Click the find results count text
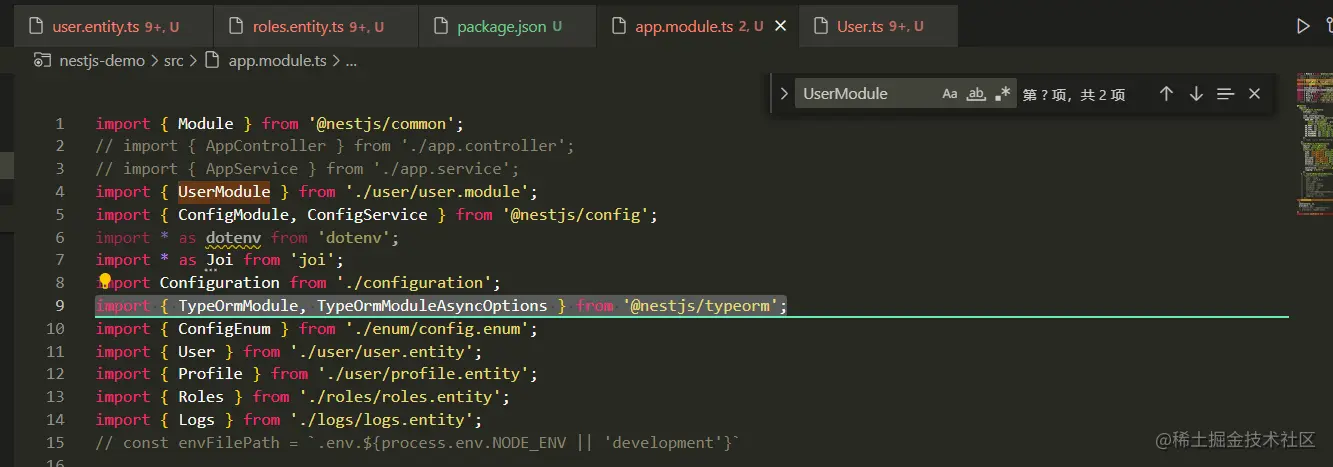The width and height of the screenshot is (1333, 467). point(1074,95)
